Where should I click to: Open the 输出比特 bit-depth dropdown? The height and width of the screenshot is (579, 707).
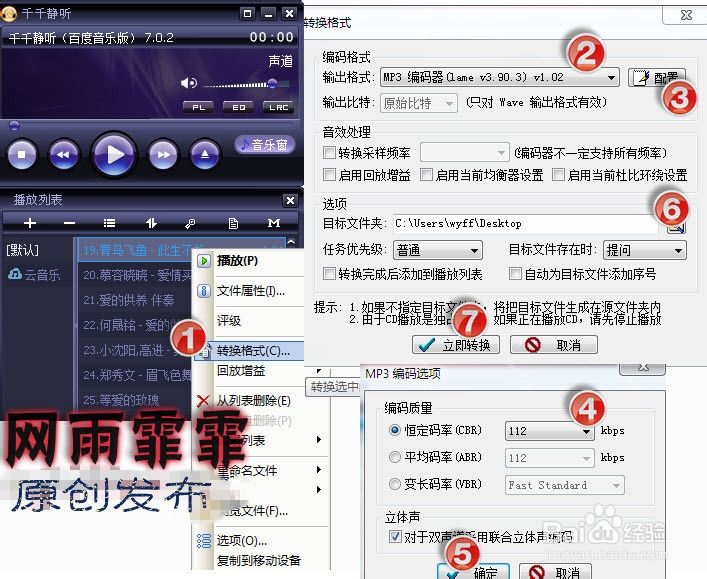click(x=419, y=103)
